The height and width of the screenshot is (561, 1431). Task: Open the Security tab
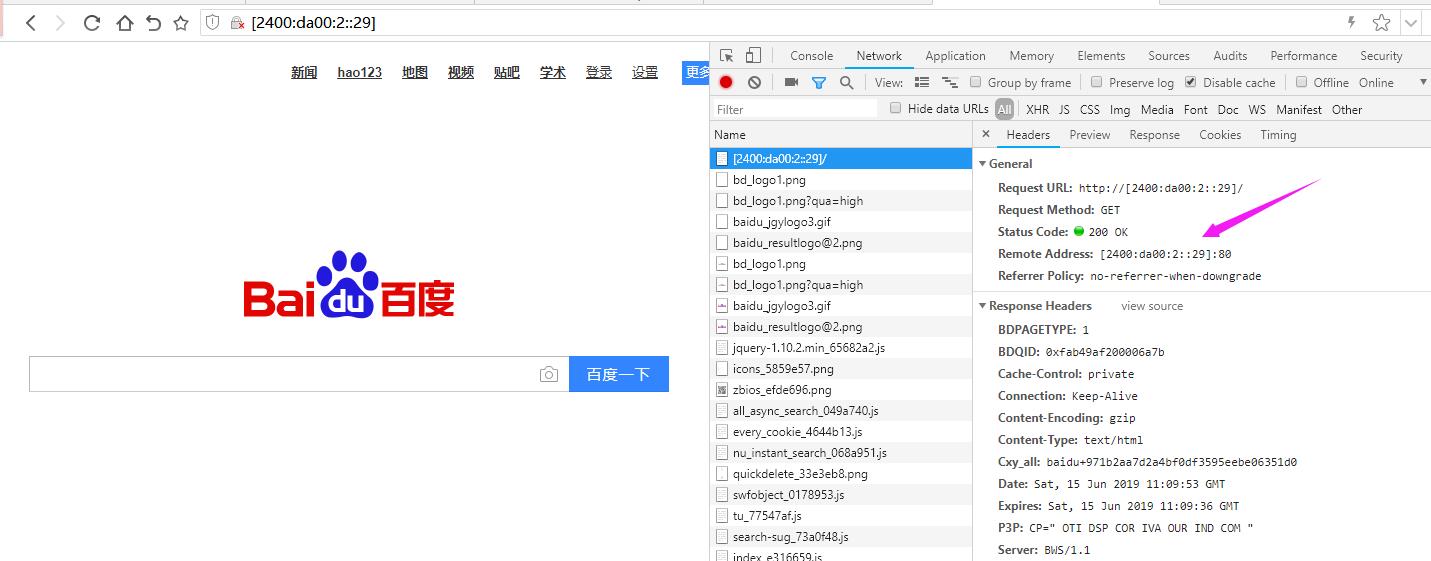[1381, 56]
